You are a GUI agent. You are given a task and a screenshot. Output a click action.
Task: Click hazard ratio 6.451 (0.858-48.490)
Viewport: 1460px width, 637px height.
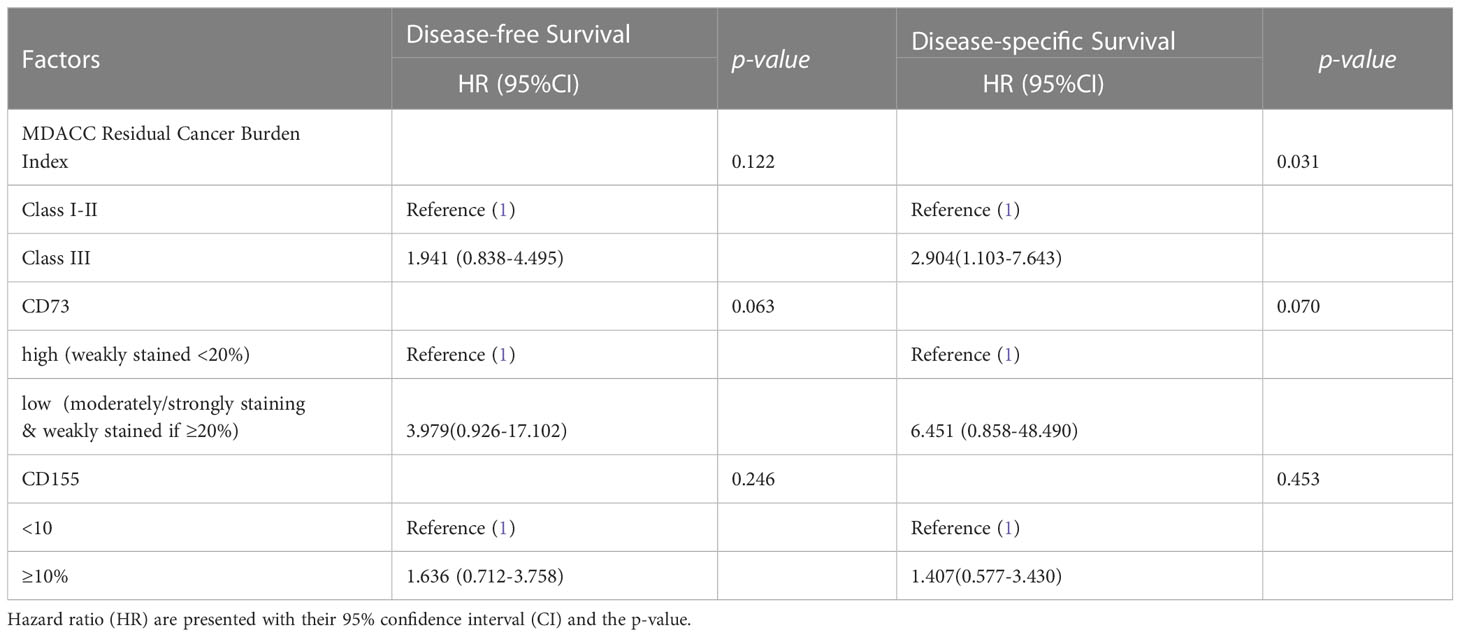(994, 429)
